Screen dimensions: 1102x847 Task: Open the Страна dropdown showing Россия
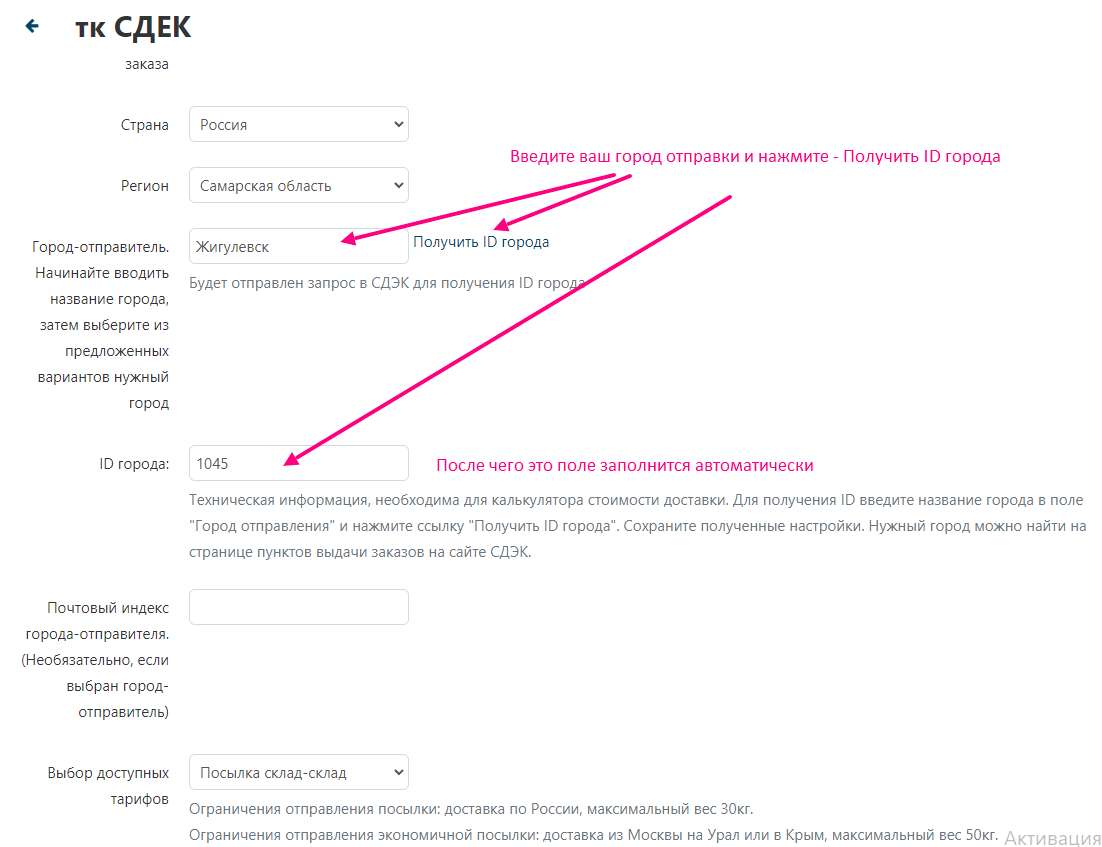pyautogui.click(x=299, y=124)
